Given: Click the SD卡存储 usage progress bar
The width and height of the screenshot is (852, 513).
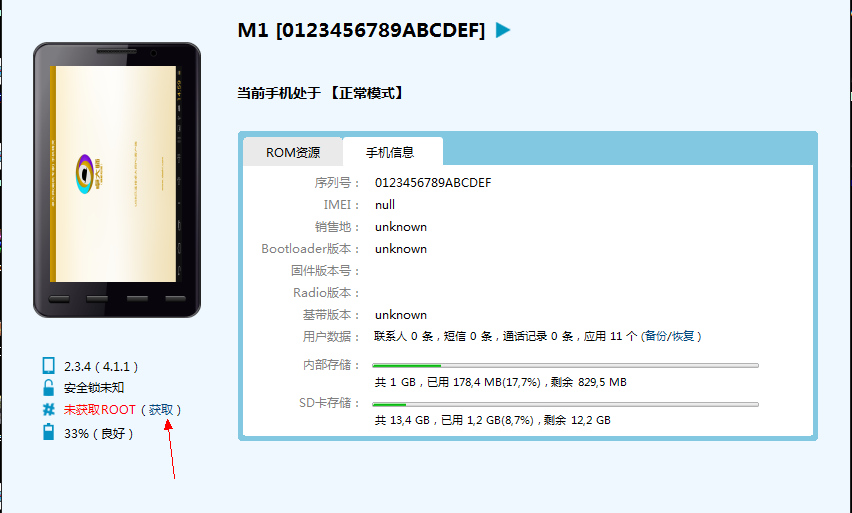Looking at the screenshot, I should (x=565, y=404).
